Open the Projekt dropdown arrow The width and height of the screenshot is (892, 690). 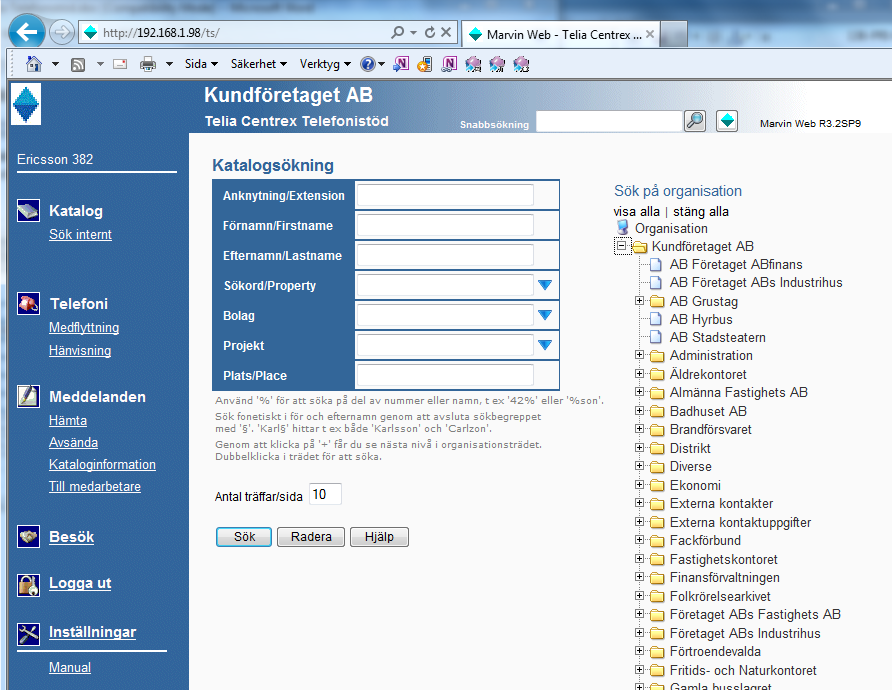coord(545,345)
